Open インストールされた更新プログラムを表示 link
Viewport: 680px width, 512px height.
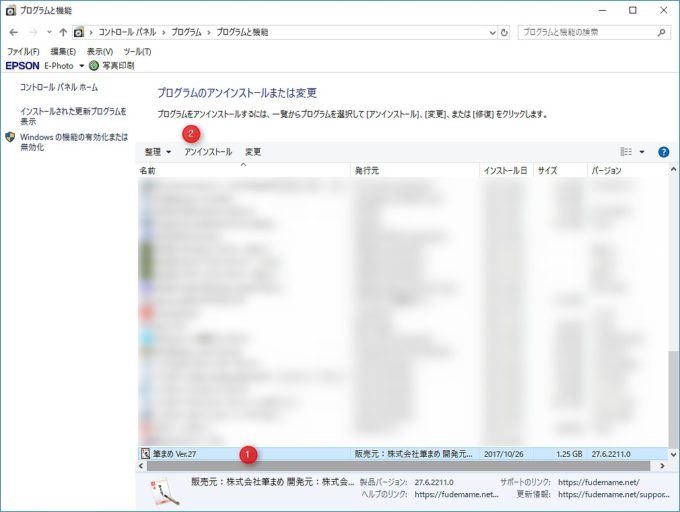72,115
